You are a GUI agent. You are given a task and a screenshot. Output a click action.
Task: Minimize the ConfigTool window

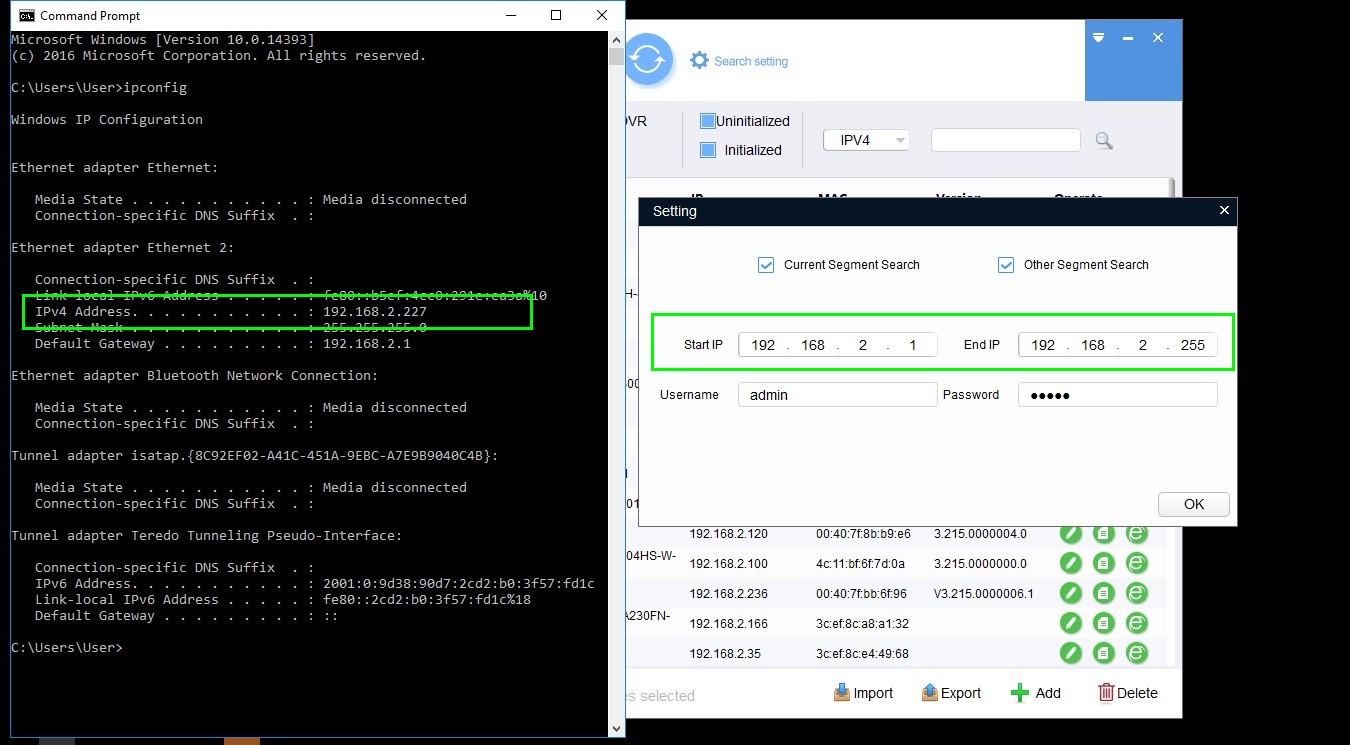point(1128,38)
